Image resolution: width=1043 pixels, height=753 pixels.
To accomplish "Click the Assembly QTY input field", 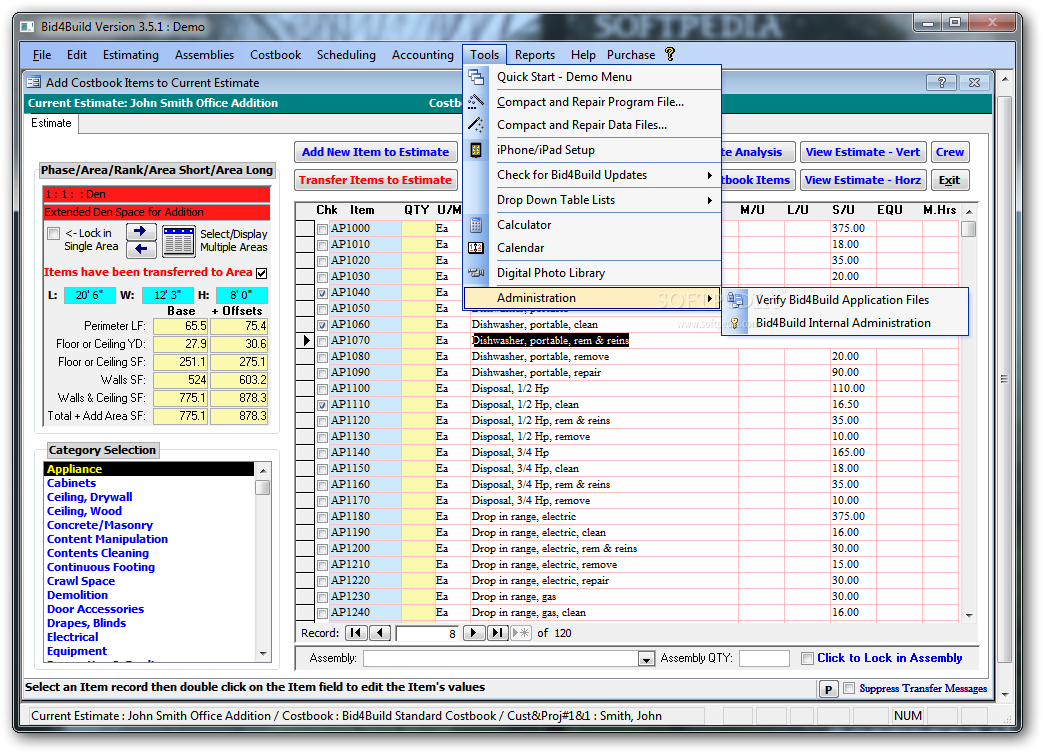I will 764,659.
